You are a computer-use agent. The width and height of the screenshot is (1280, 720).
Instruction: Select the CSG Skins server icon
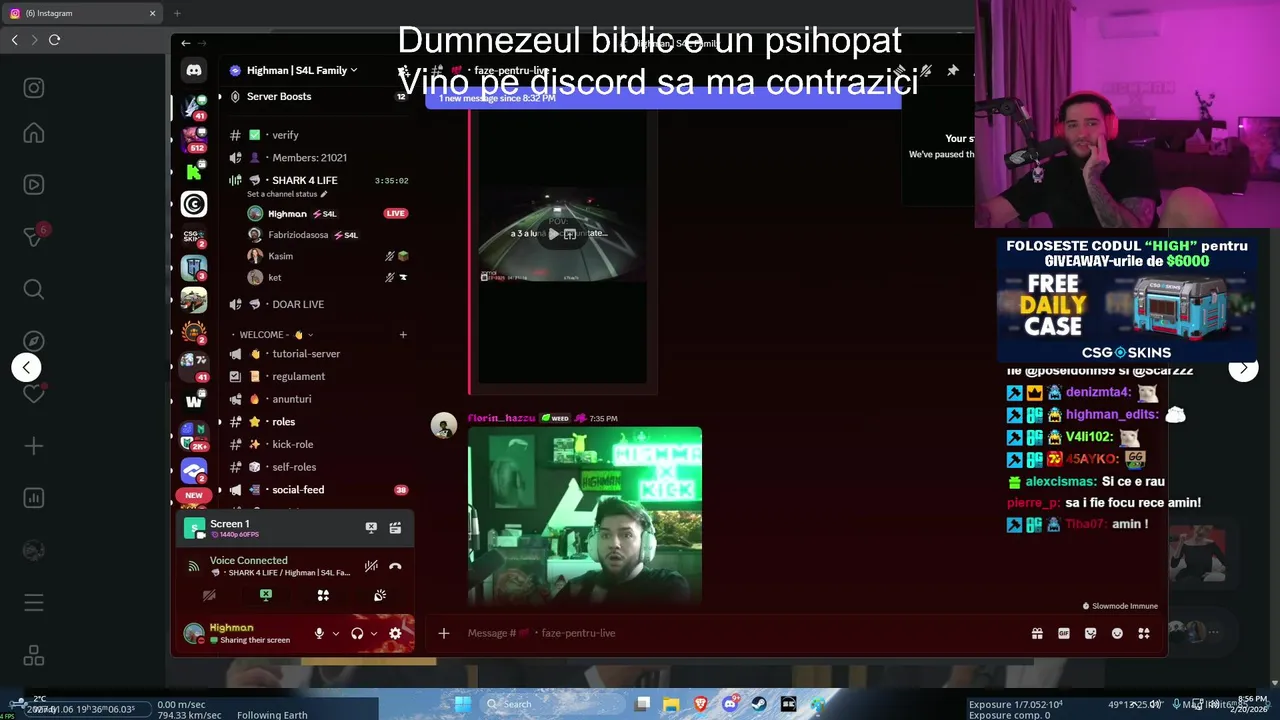coord(194,236)
